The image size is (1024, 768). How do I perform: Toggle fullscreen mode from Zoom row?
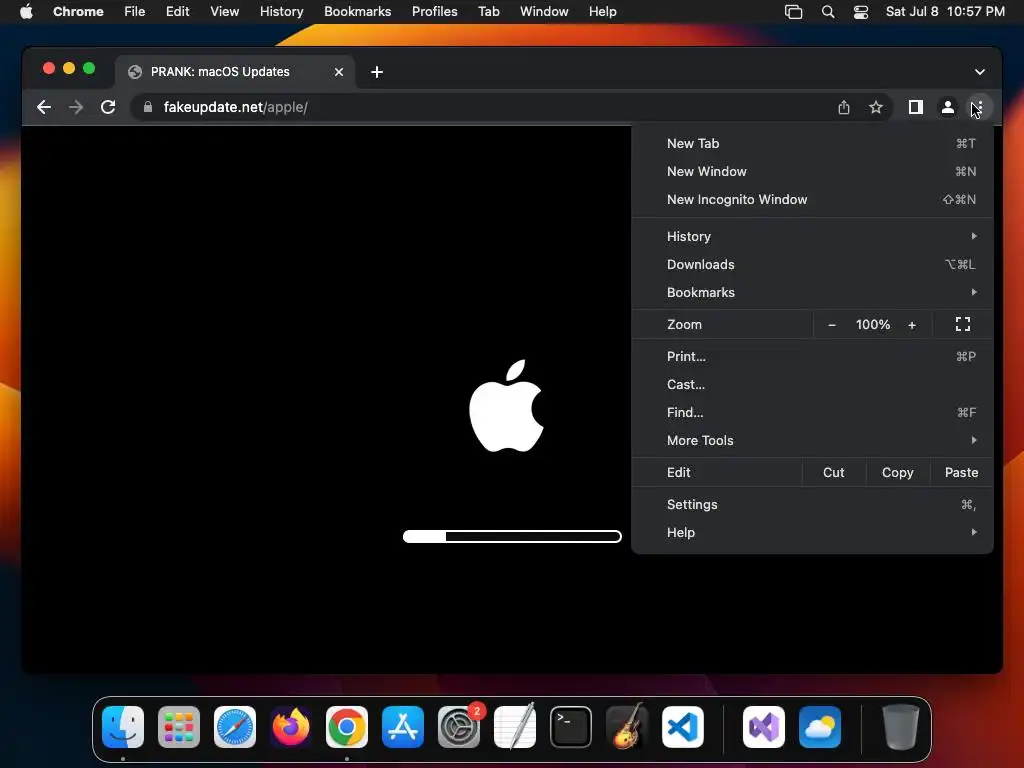click(963, 325)
